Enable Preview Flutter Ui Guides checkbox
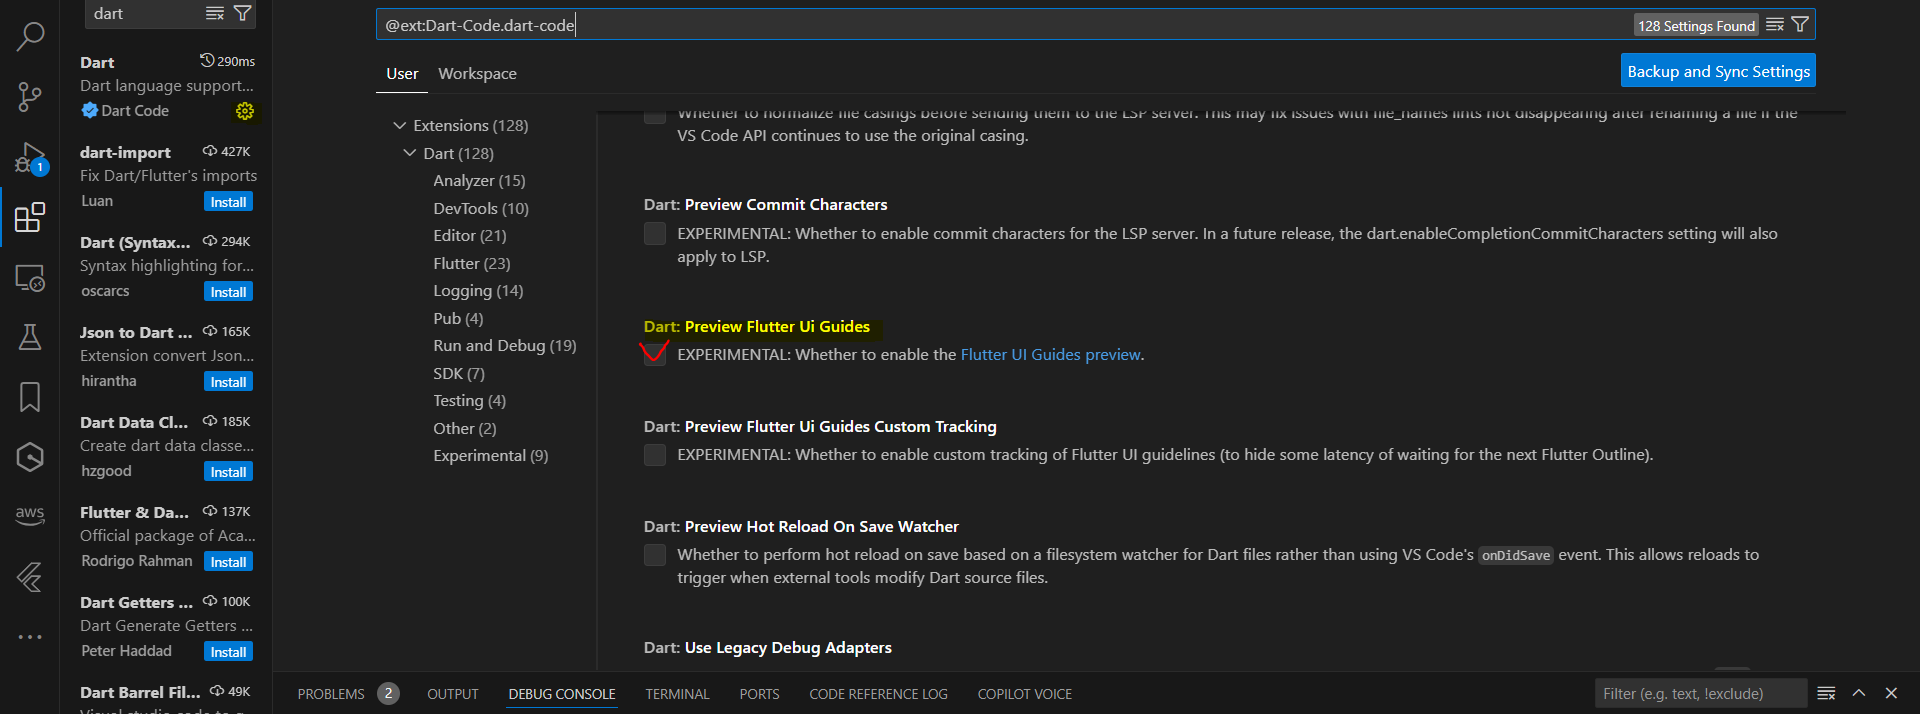Image resolution: width=1920 pixels, height=714 pixels. [655, 355]
